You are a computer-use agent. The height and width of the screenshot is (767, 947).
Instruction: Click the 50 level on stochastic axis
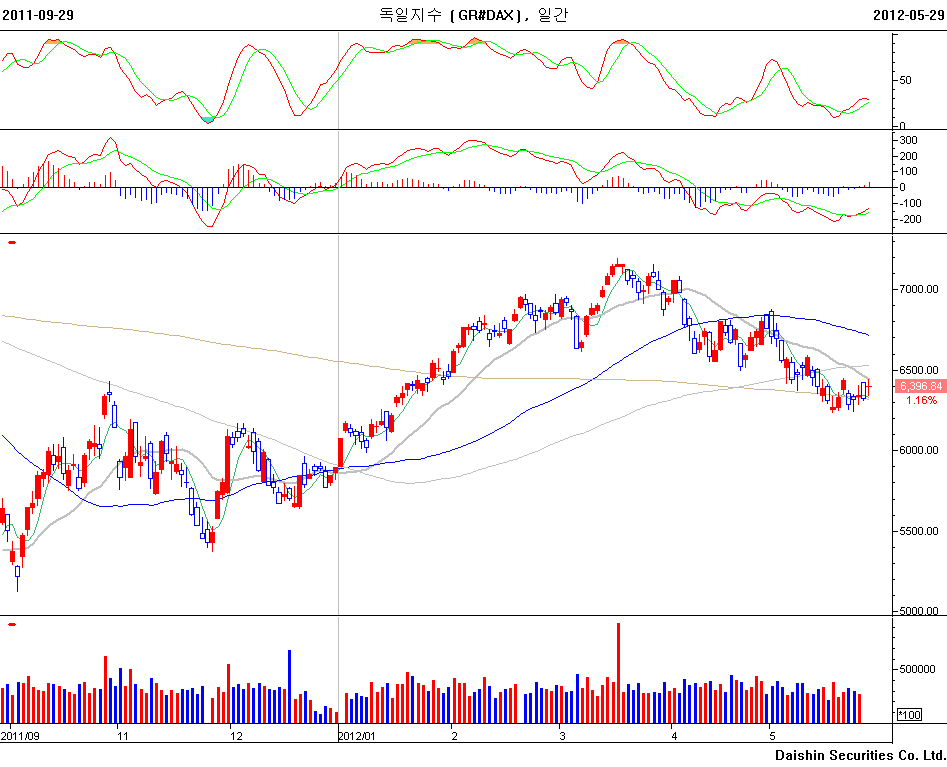pyautogui.click(x=906, y=81)
